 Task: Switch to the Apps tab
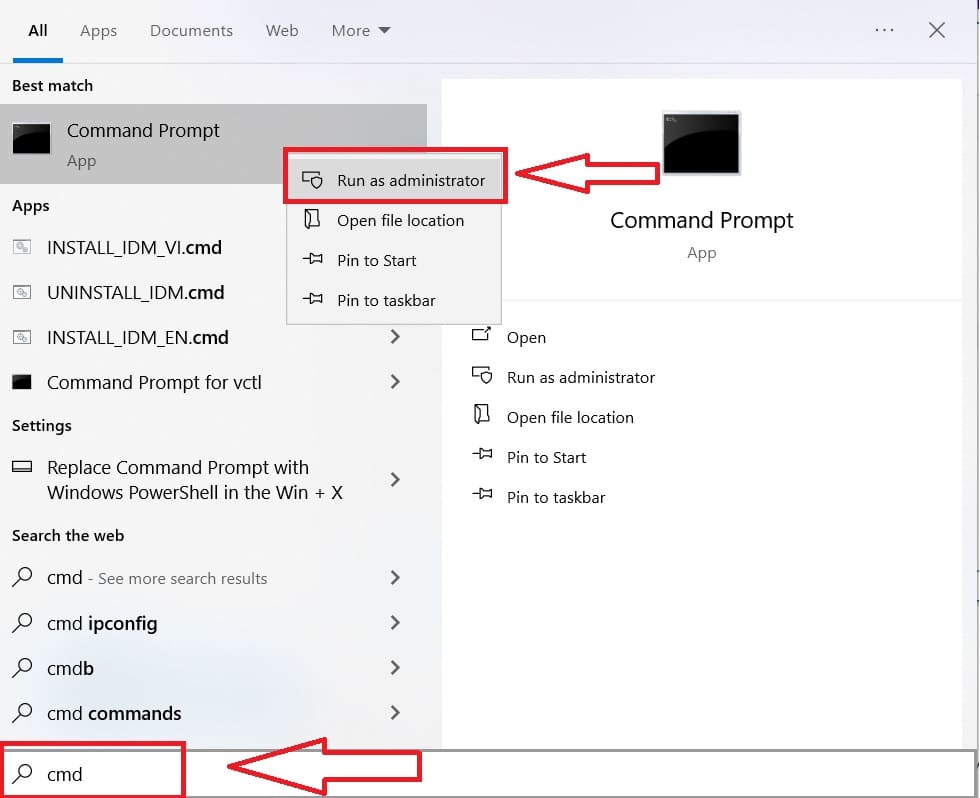[x=98, y=31]
